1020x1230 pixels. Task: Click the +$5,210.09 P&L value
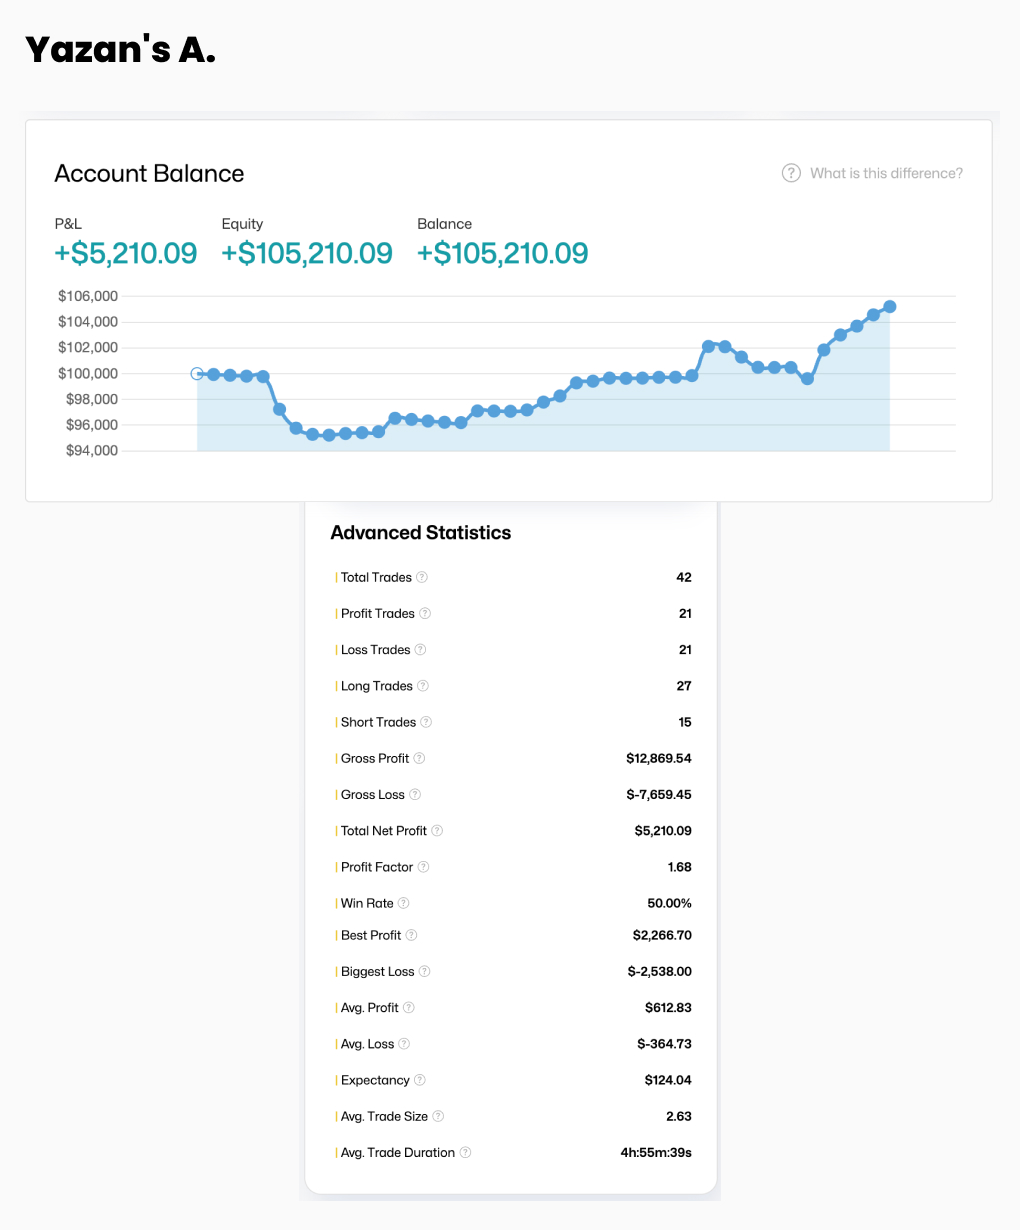click(x=126, y=253)
